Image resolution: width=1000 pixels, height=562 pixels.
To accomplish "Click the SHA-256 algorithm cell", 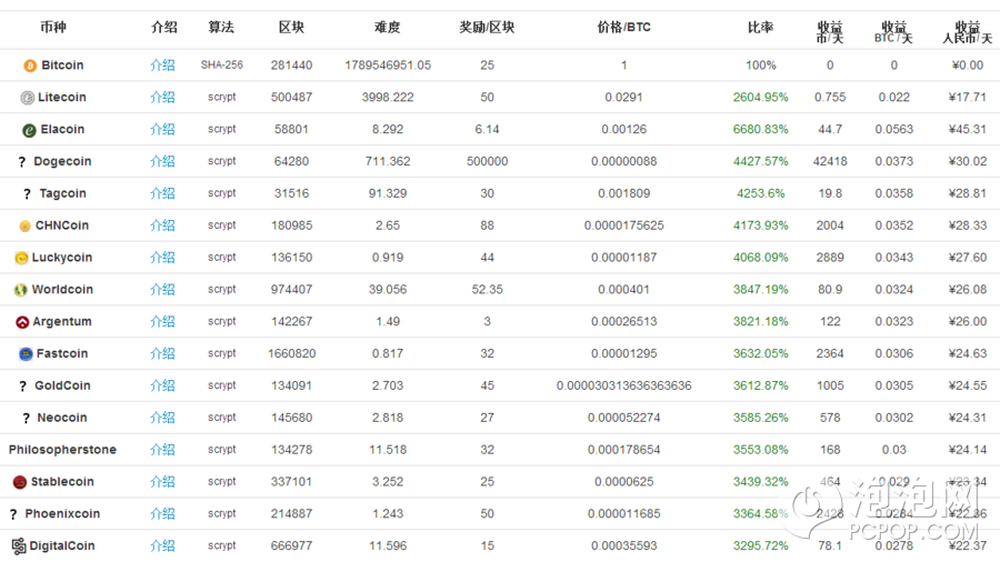I will point(221,65).
